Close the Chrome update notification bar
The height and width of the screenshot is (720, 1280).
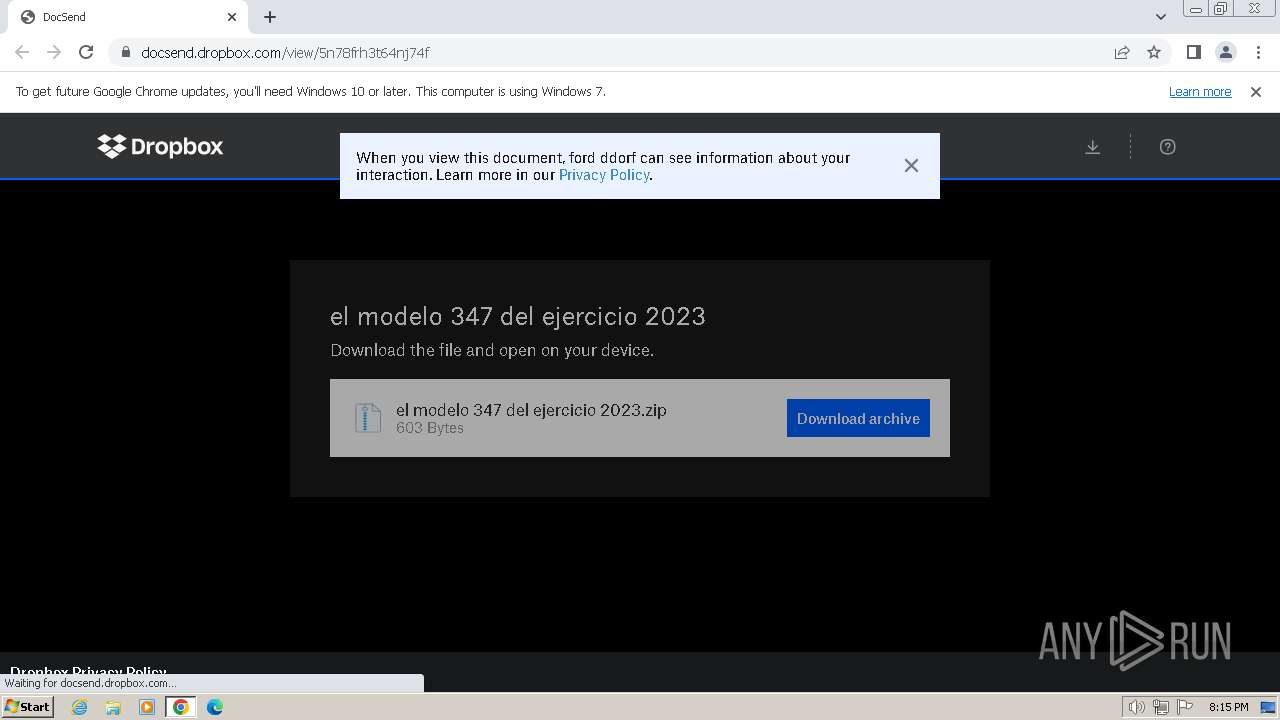[x=1256, y=92]
